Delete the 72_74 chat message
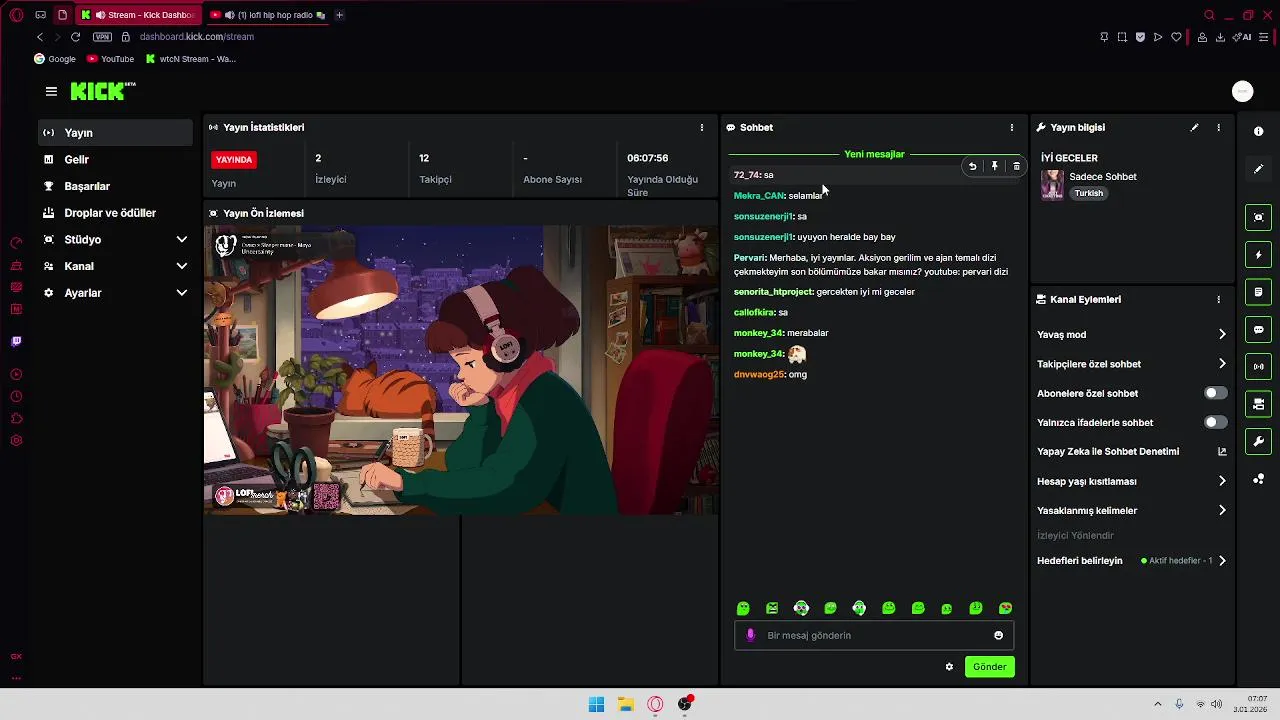 coord(1016,166)
